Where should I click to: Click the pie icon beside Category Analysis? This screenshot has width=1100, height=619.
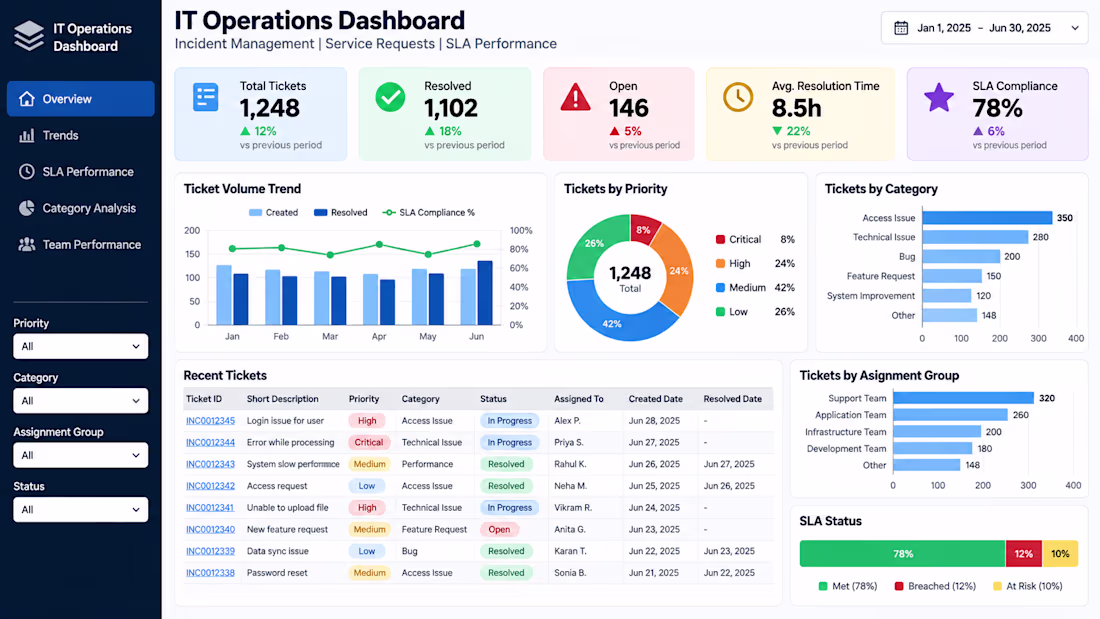[27, 208]
